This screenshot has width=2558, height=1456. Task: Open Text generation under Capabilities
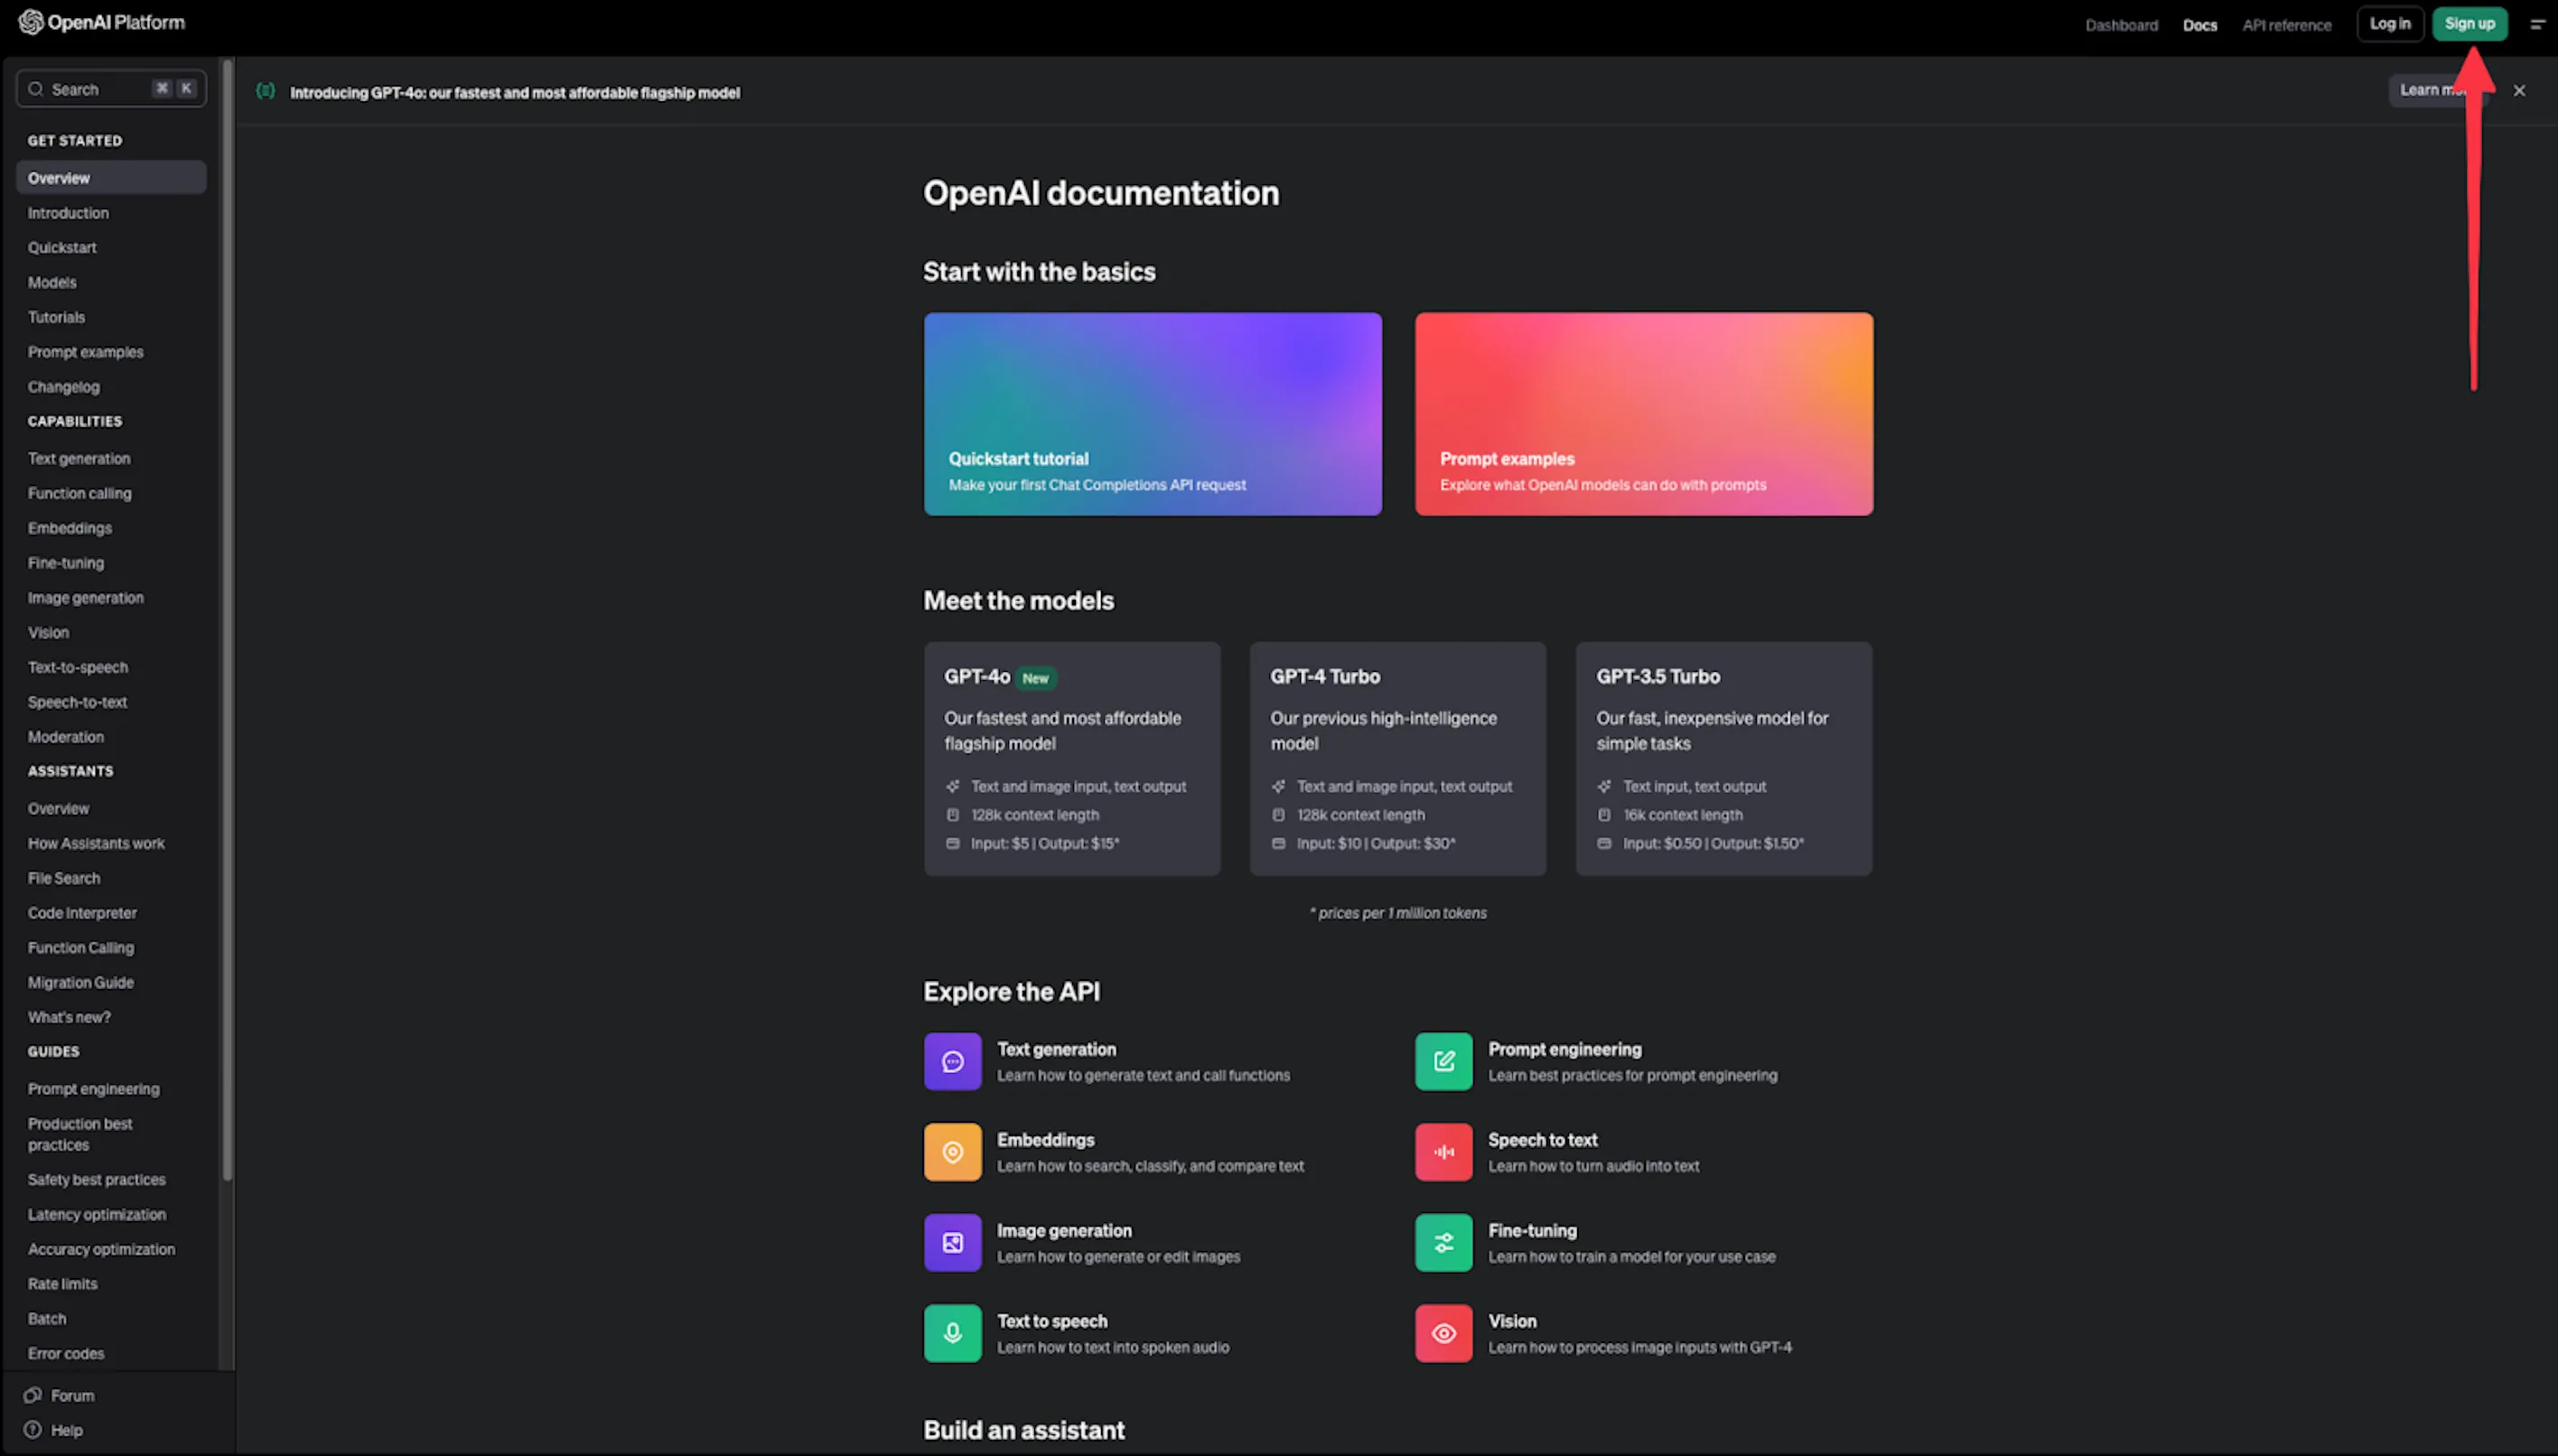coord(79,459)
